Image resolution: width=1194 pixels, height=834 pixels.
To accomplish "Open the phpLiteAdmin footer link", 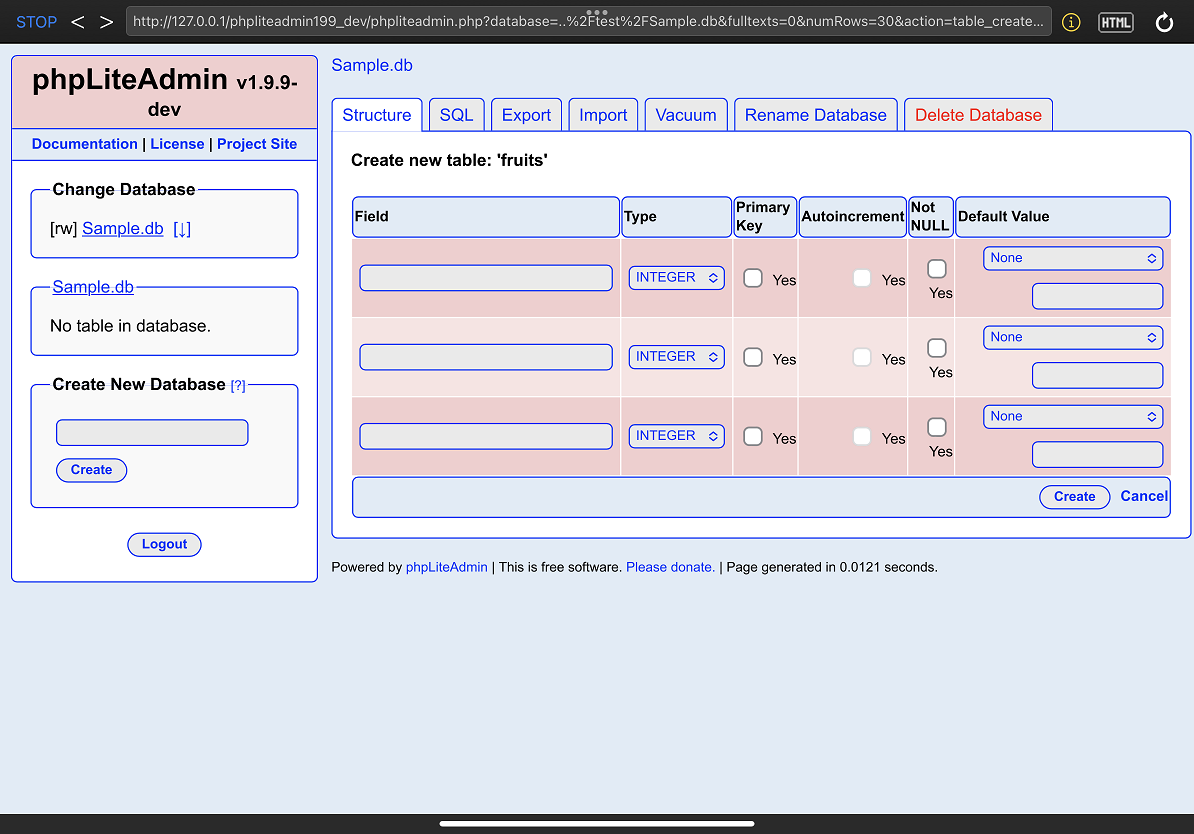I will click(x=446, y=567).
